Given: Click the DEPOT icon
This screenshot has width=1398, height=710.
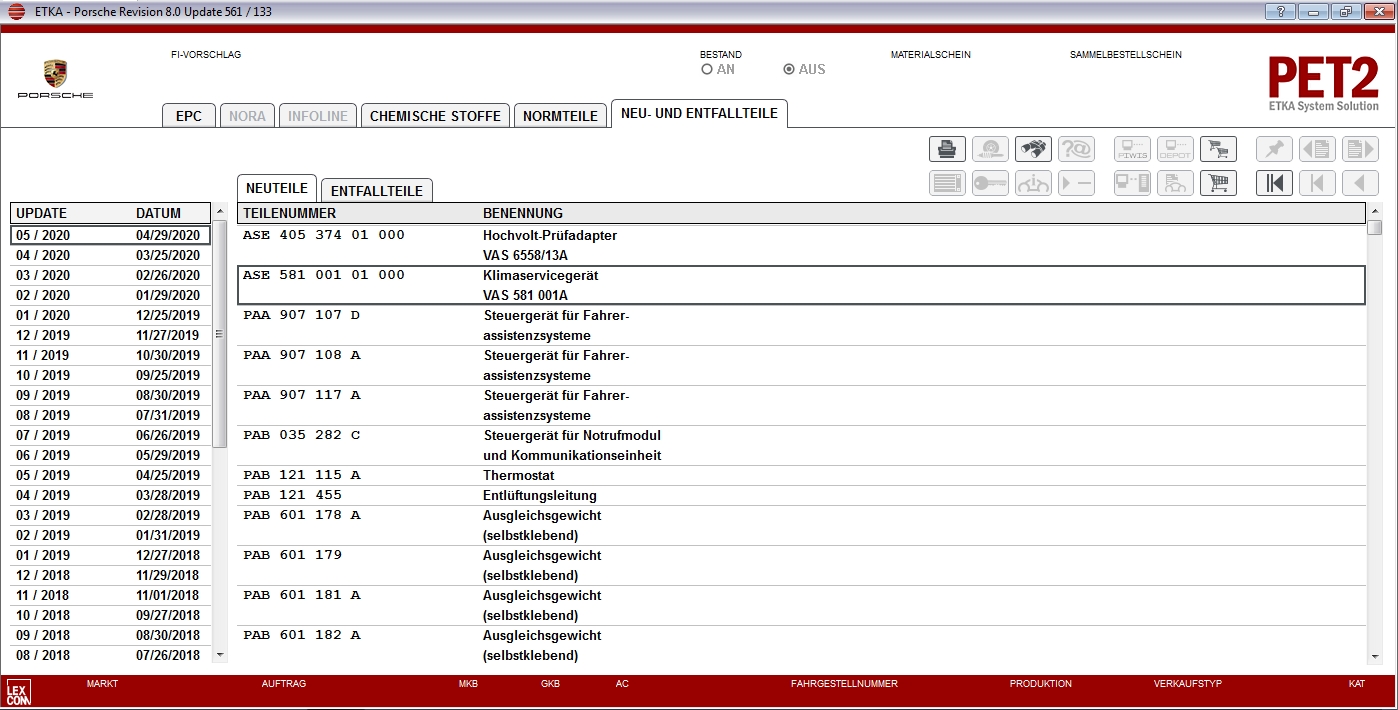Looking at the screenshot, I should pos(1175,149).
